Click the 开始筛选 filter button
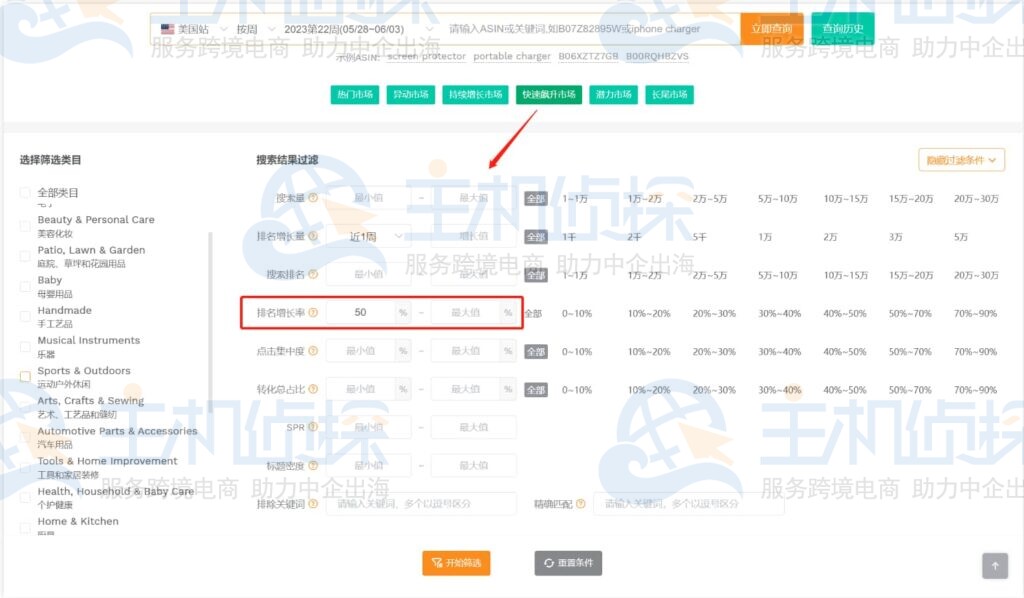Image resolution: width=1024 pixels, height=598 pixels. 456,563
